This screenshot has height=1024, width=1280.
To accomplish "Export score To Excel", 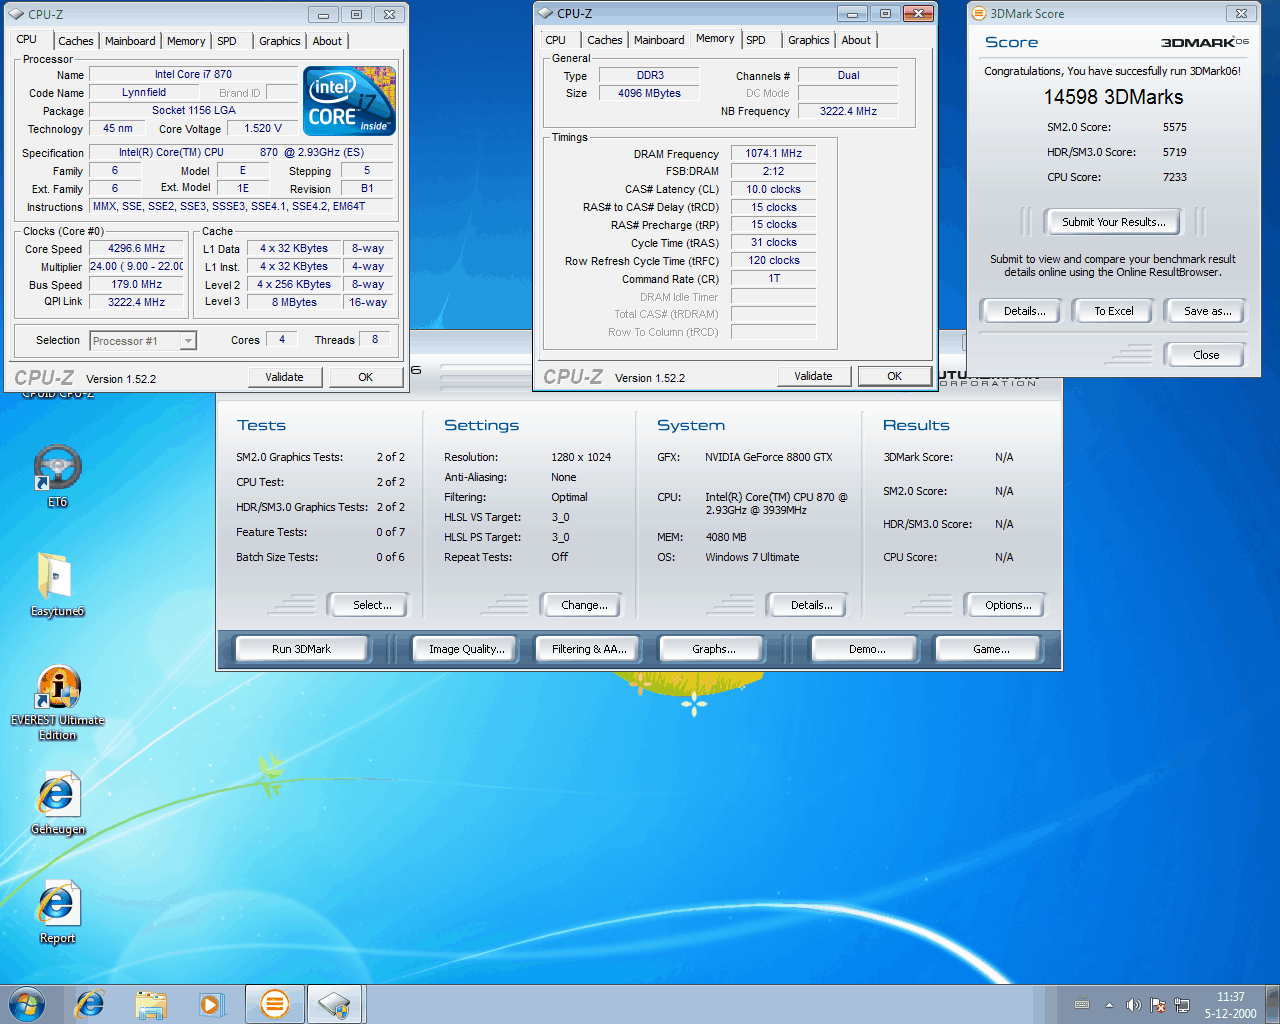I will click(x=1114, y=311).
